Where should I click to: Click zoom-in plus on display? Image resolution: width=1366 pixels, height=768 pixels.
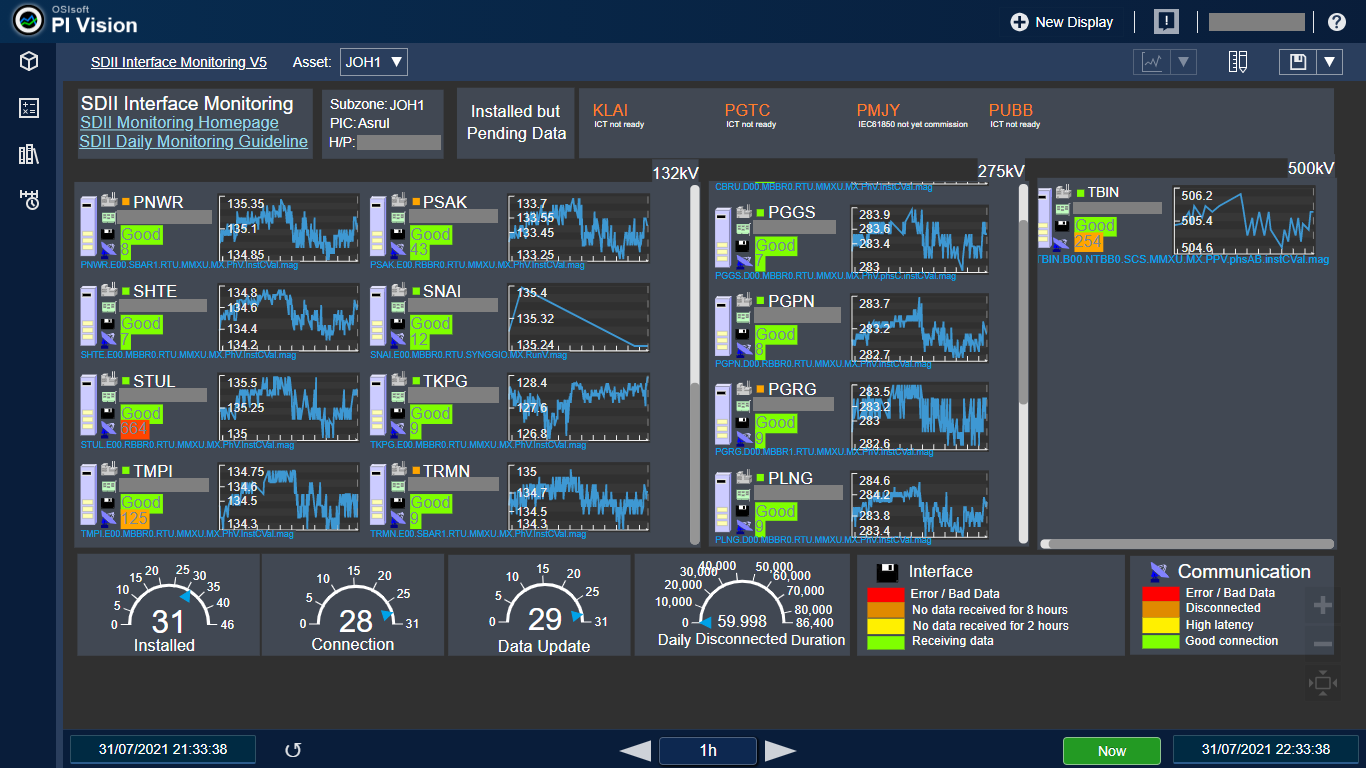1322,605
